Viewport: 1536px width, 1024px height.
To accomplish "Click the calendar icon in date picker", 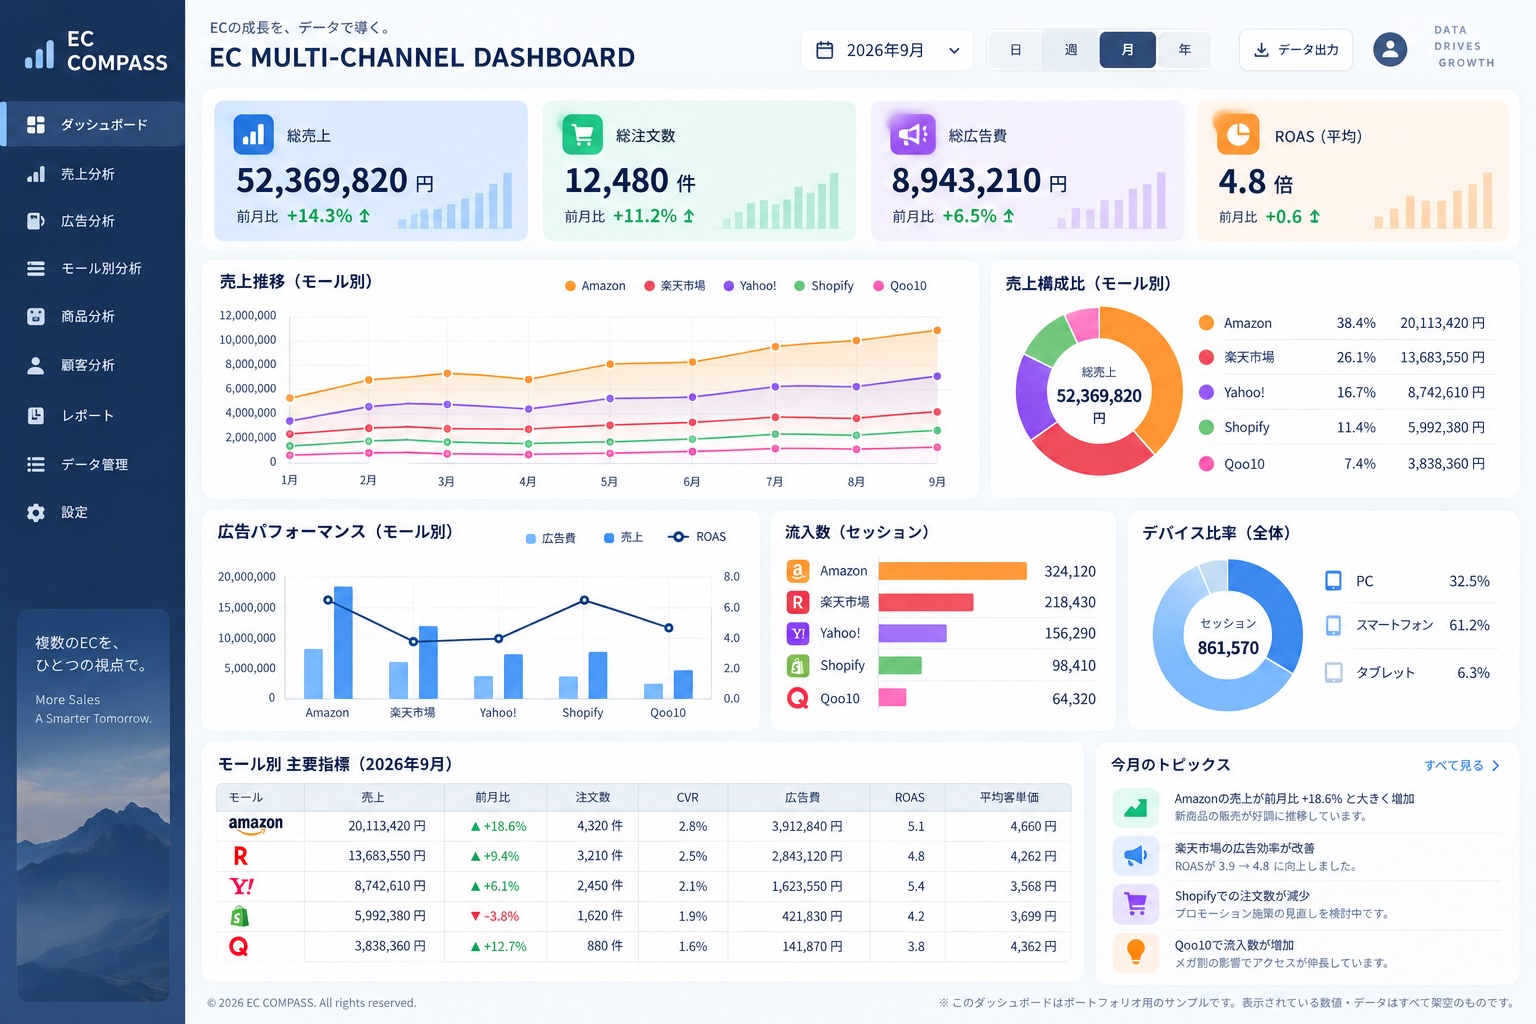I will 825,50.
